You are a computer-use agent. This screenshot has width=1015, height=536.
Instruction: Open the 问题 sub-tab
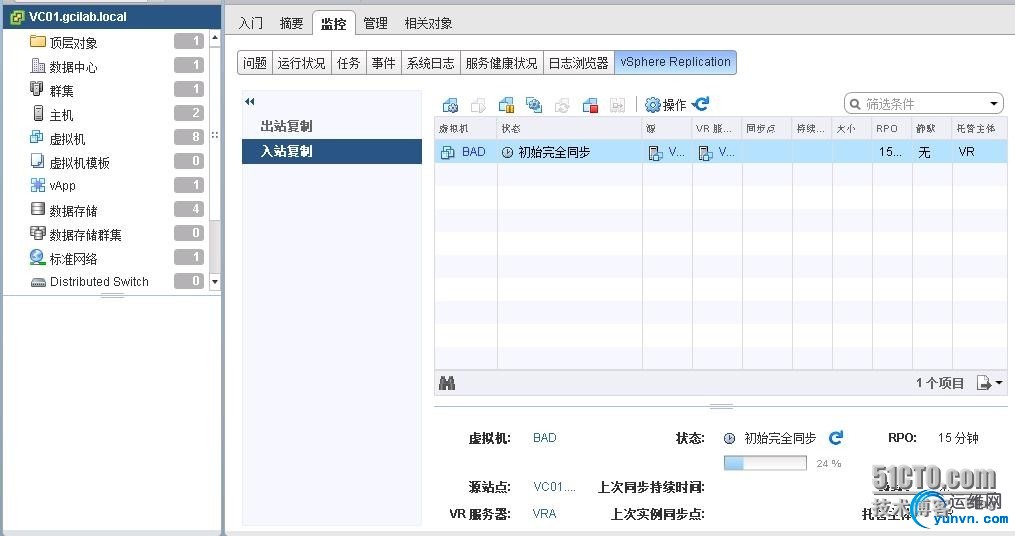[x=255, y=63]
